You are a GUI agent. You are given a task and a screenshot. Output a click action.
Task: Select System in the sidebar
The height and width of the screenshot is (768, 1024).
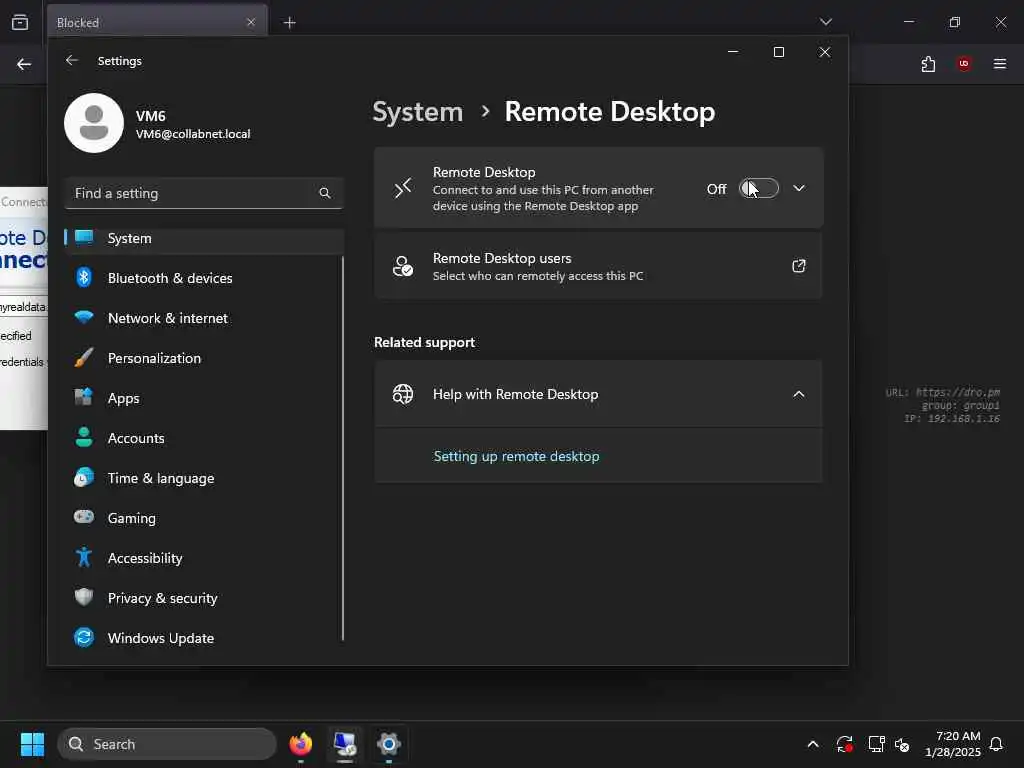204,238
